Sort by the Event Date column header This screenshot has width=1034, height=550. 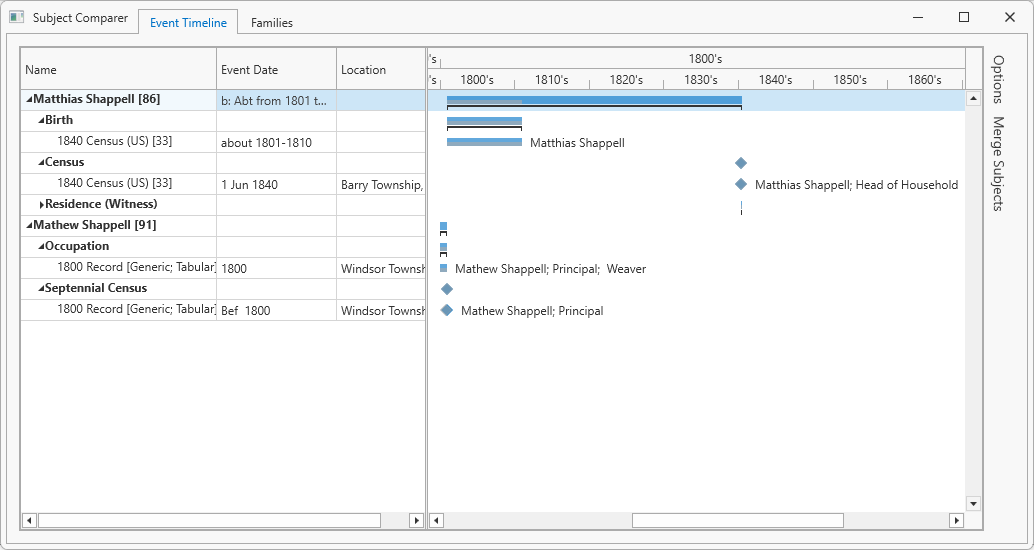pos(276,70)
